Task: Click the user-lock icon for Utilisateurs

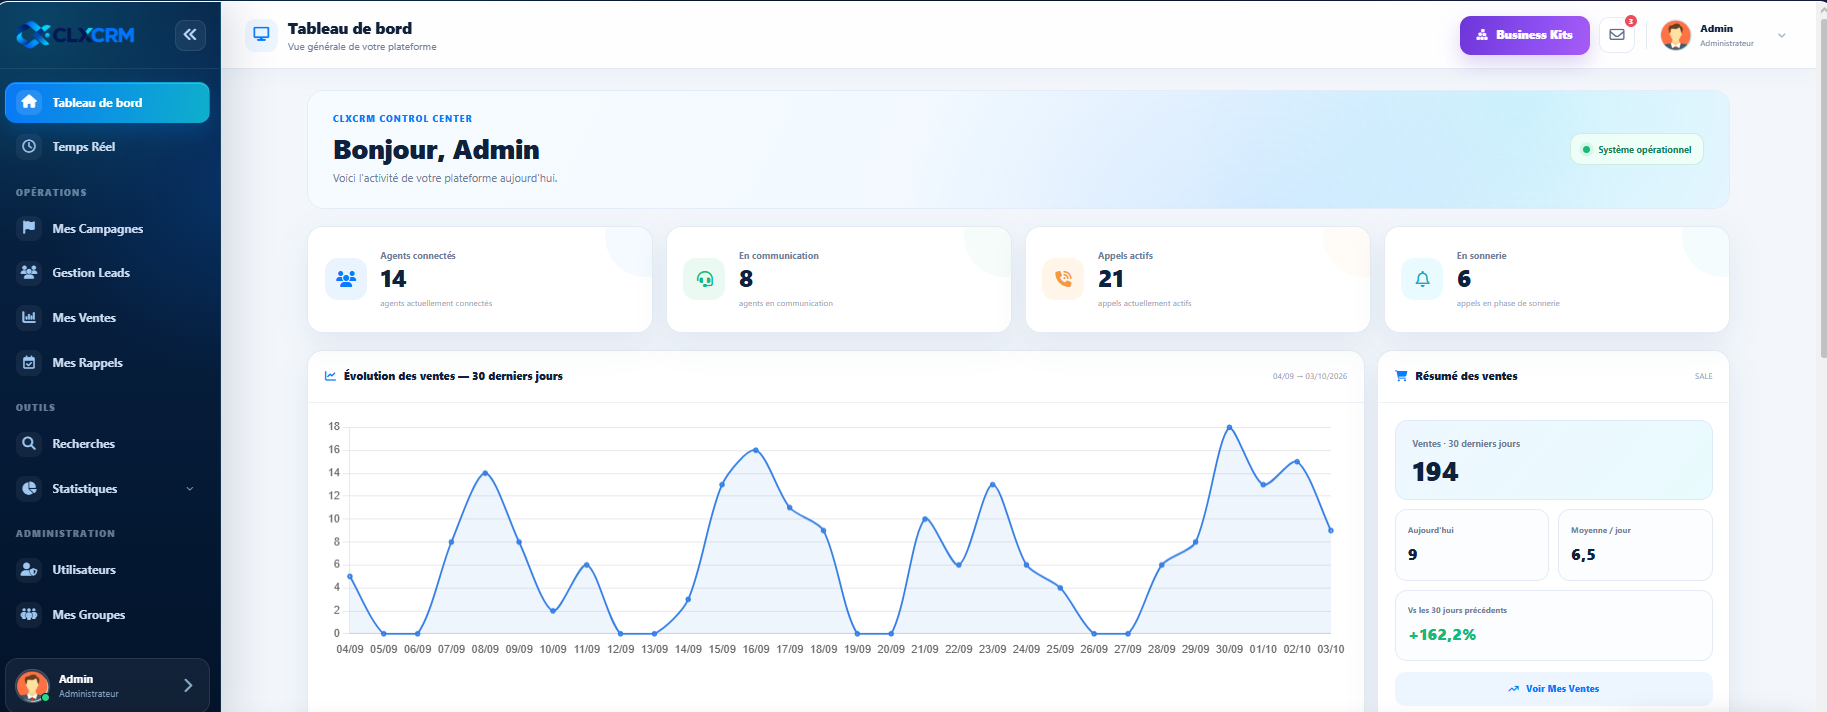Action: pos(29,569)
